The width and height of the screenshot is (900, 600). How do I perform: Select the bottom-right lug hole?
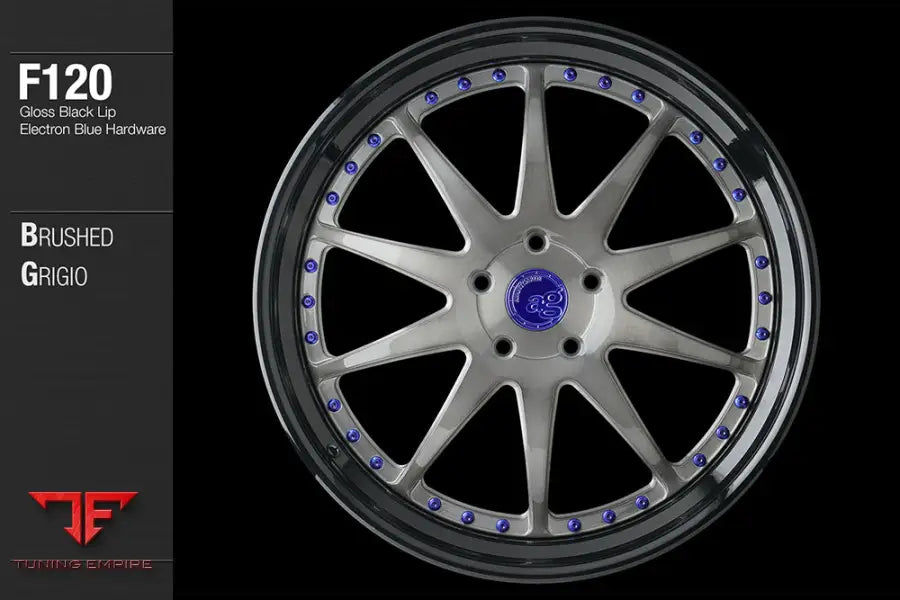(571, 346)
